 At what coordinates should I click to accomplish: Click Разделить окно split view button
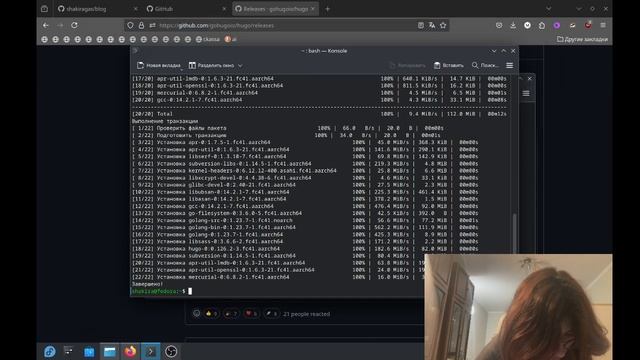click(x=211, y=65)
